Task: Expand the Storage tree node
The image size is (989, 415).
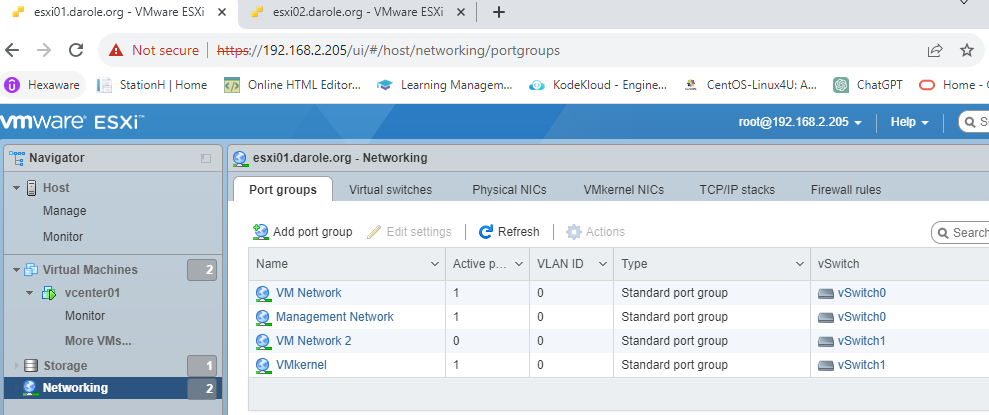Action: tap(16, 366)
